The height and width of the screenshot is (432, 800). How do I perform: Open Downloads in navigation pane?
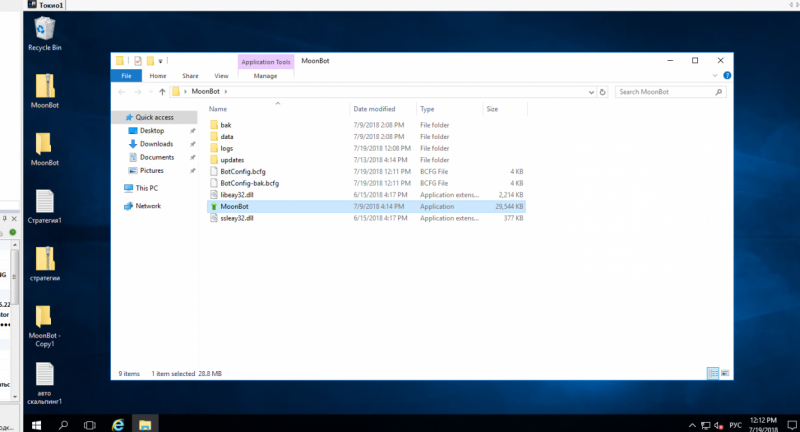pyautogui.click(x=156, y=144)
